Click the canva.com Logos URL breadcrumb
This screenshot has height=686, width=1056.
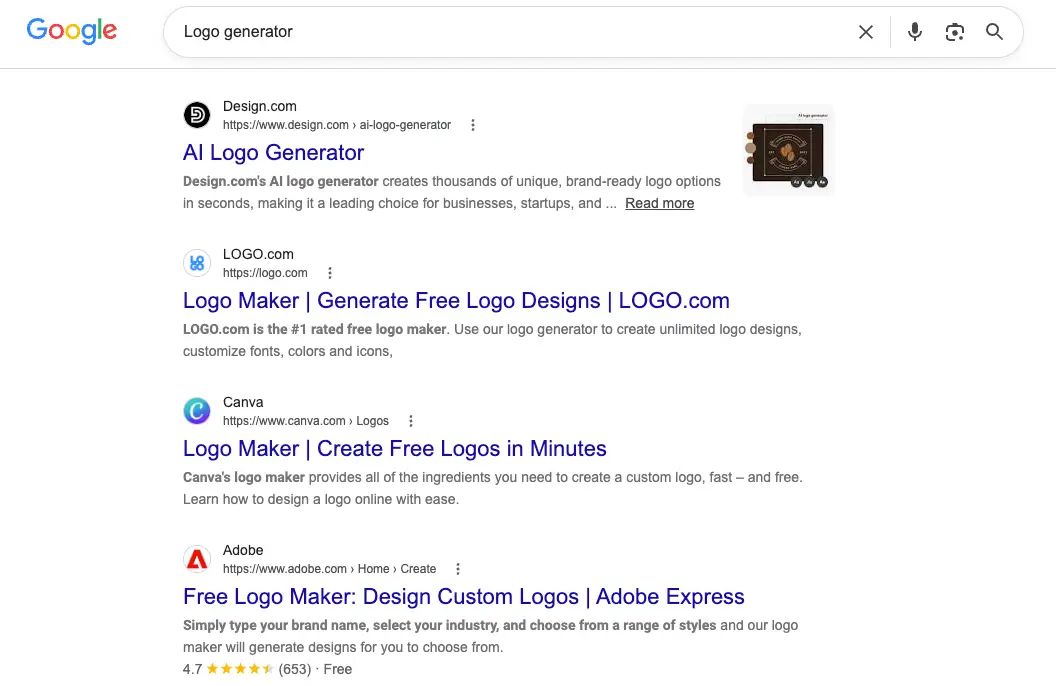306,421
